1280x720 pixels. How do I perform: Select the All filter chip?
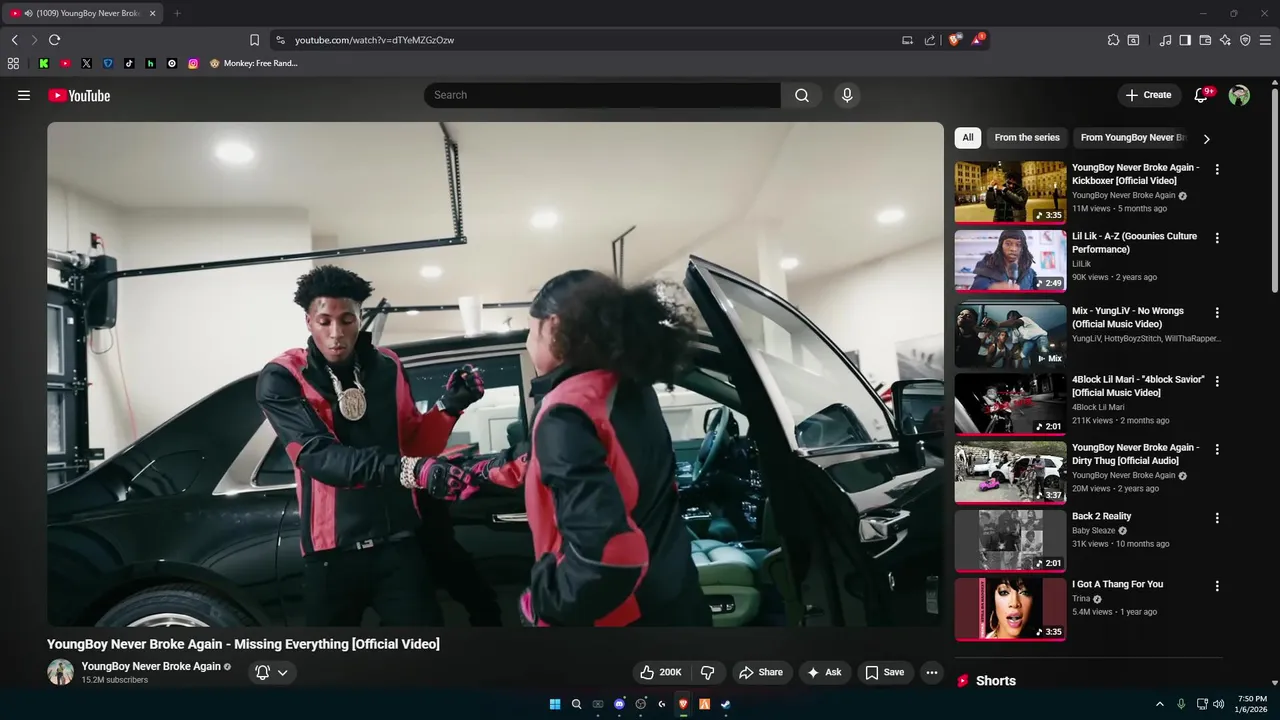[x=967, y=138]
